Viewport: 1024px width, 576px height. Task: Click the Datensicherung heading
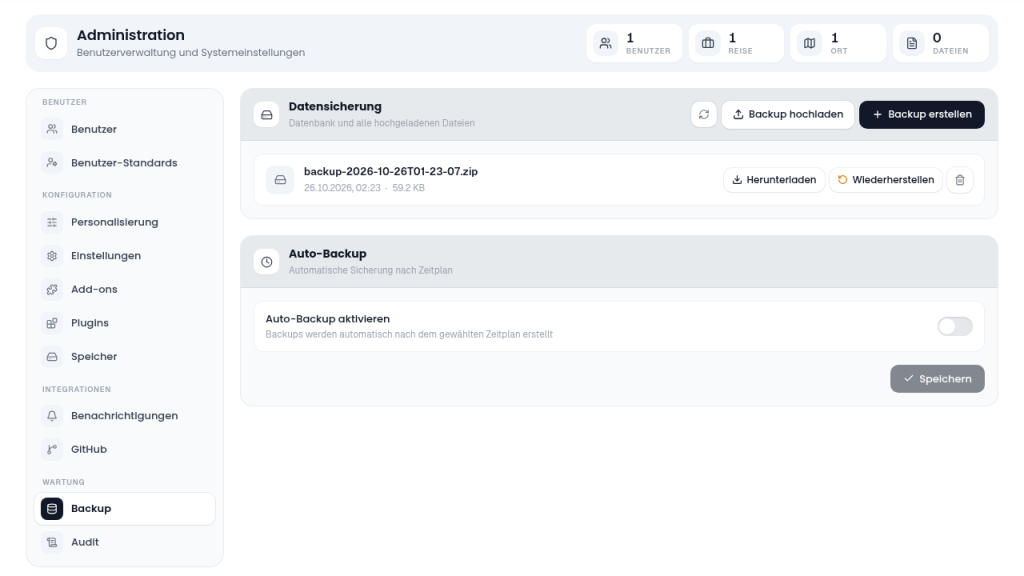point(335,106)
